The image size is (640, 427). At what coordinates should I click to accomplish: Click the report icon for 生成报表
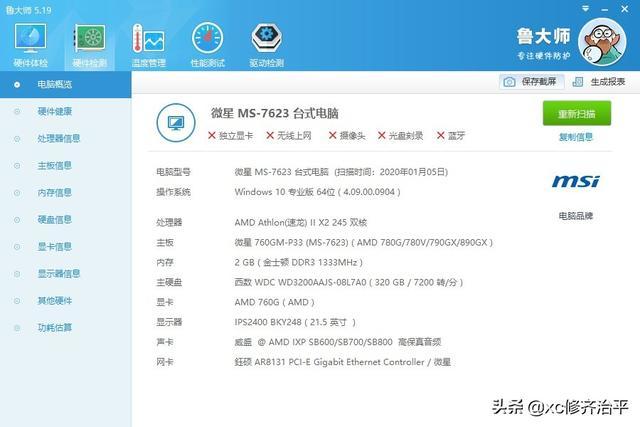tap(578, 82)
